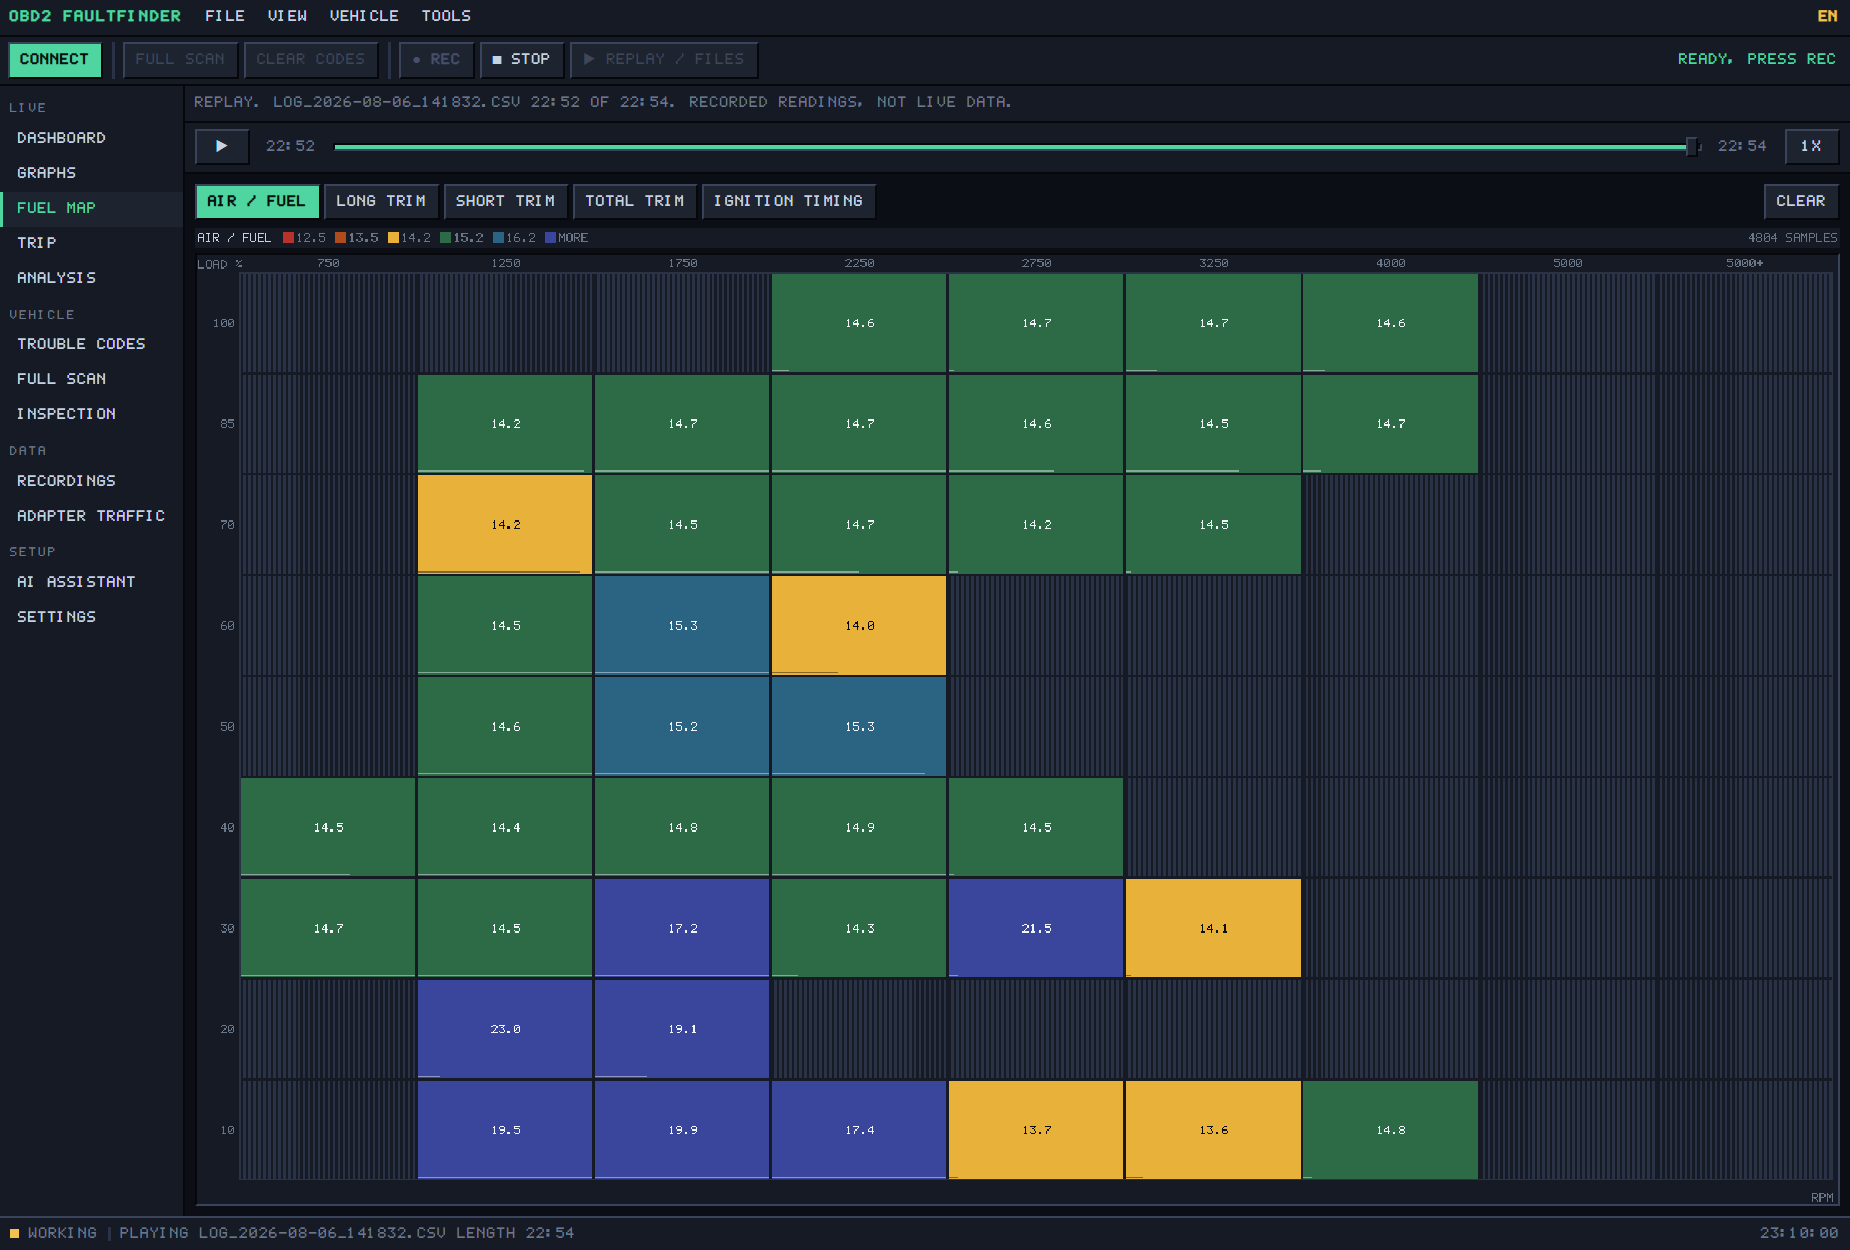The width and height of the screenshot is (1850, 1250).
Task: Open the Full Scan sidebar item
Action: pyautogui.click(x=91, y=379)
